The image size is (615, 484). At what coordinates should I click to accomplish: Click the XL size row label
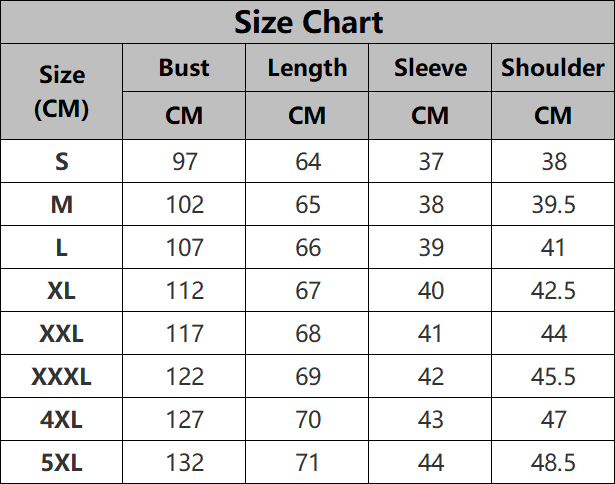[62, 291]
